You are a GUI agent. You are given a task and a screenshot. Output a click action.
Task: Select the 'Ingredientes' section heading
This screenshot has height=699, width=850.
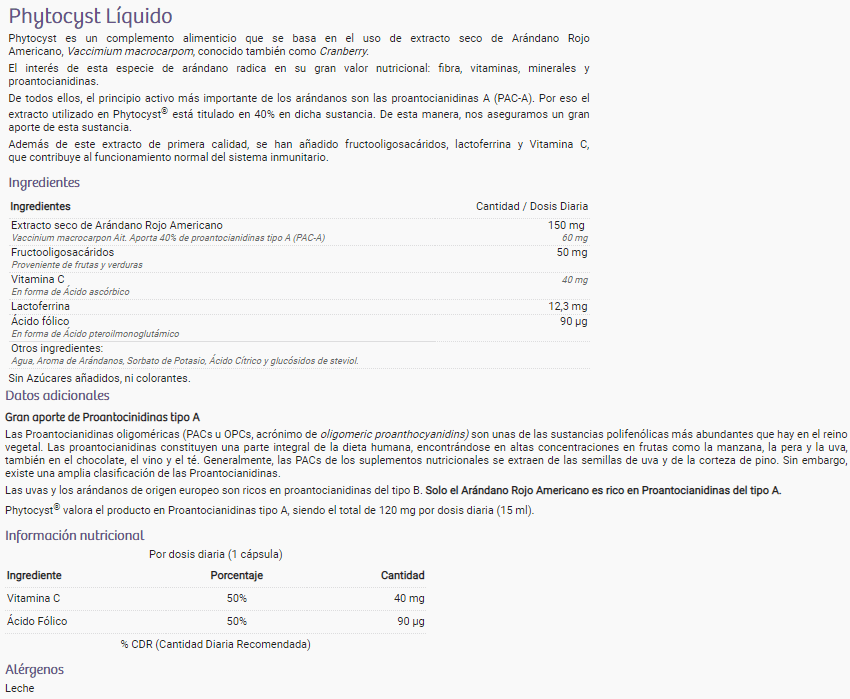point(44,183)
